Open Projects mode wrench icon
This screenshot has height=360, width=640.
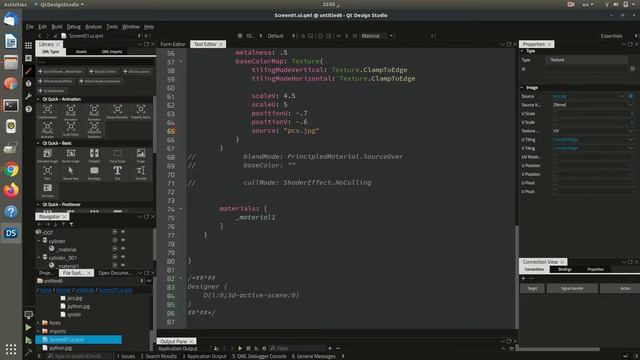point(28,96)
